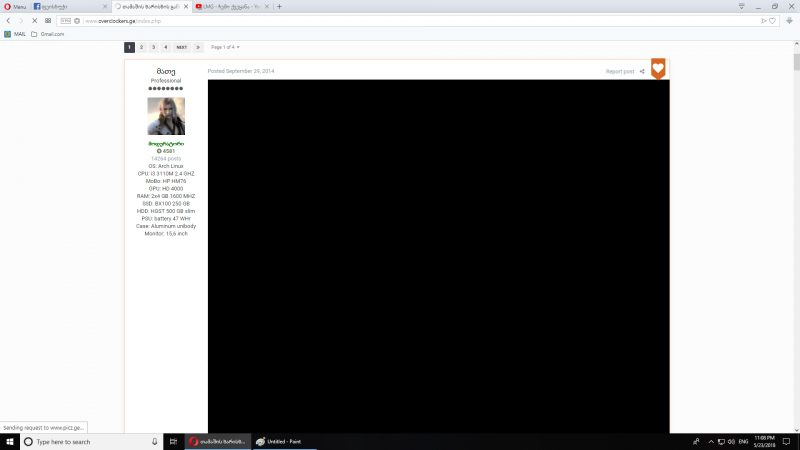Click the browser back arrow

[x=9, y=20]
